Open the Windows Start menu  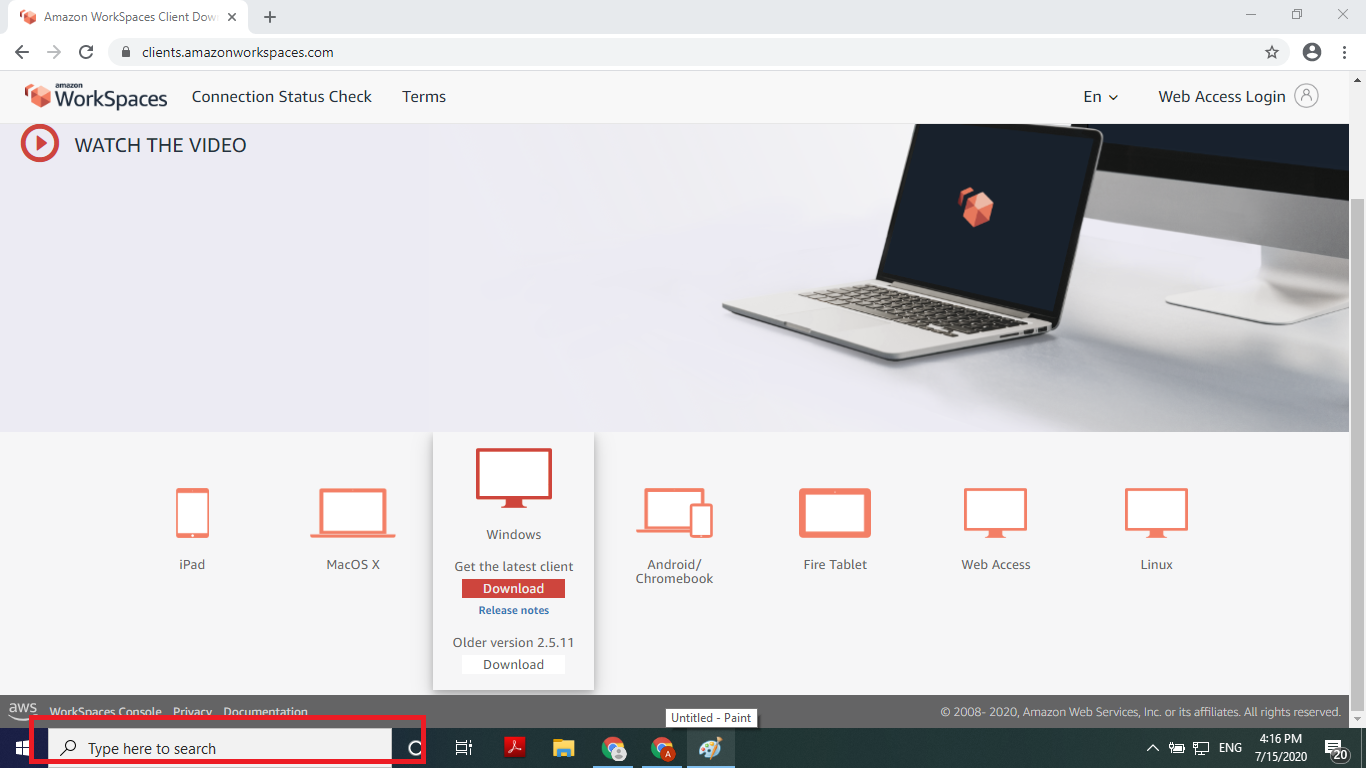[22, 748]
